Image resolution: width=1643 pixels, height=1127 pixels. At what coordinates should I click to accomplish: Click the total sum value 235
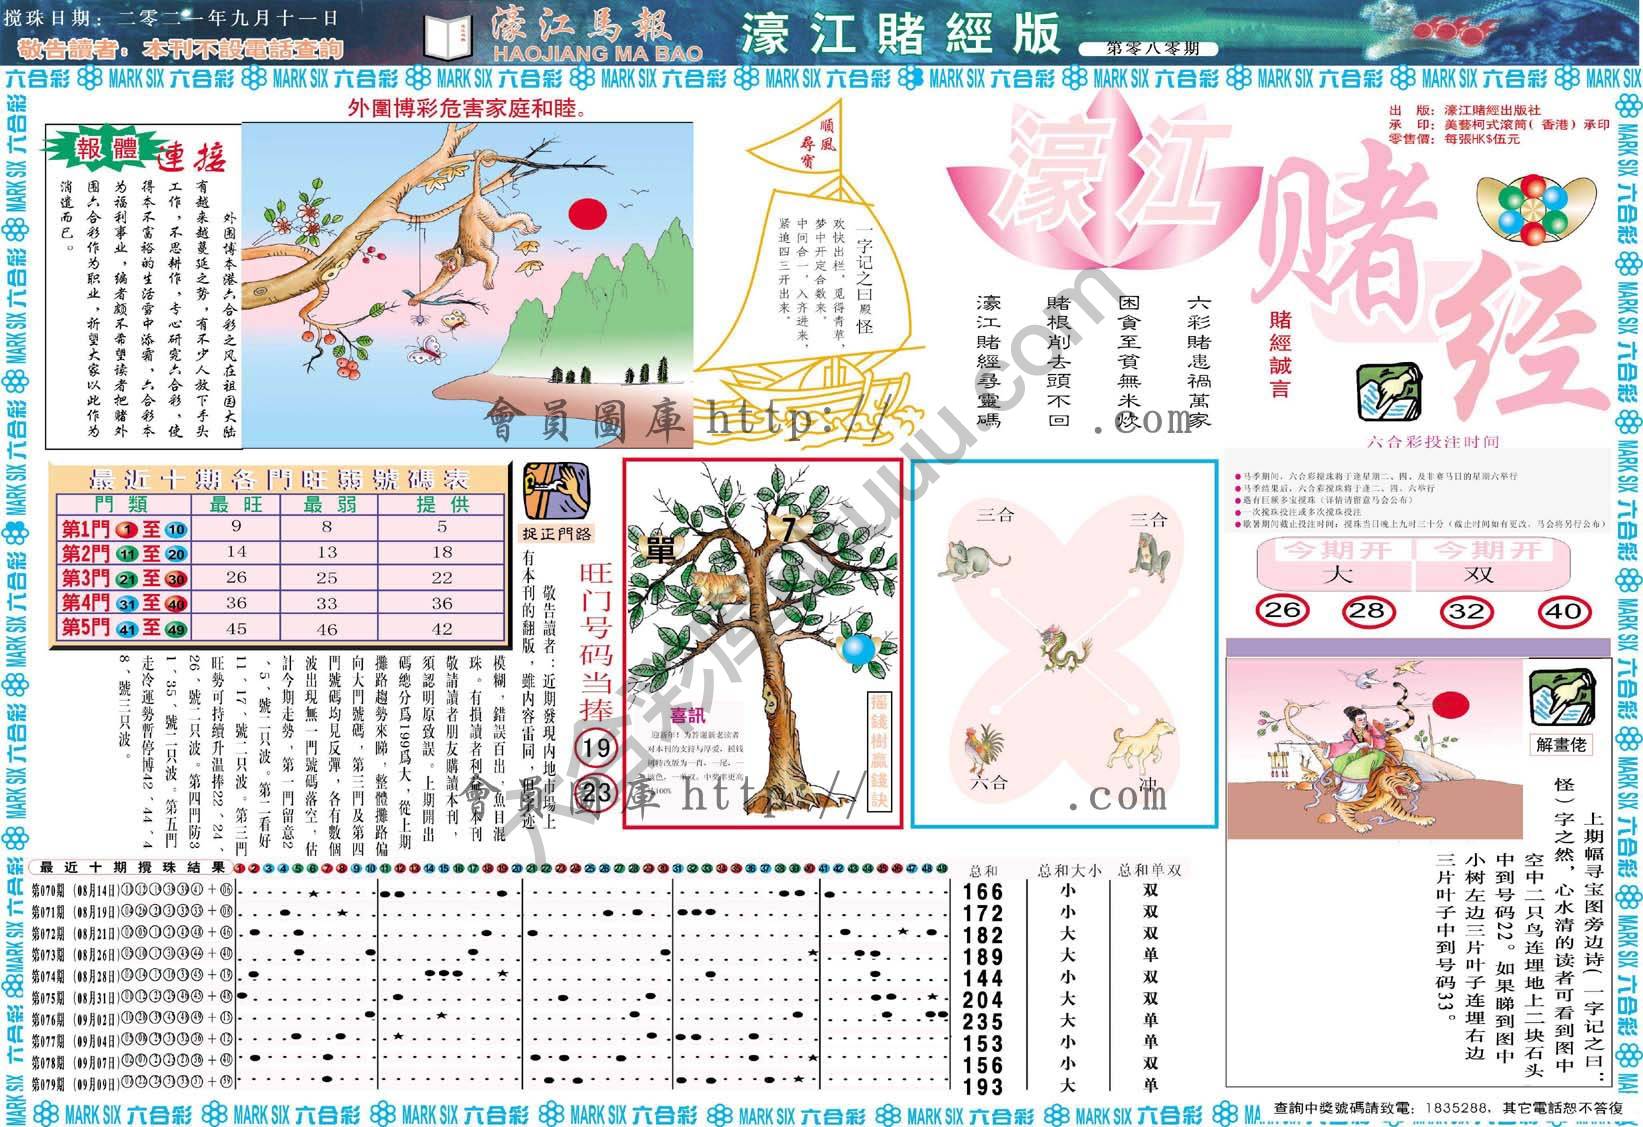[x=982, y=1022]
